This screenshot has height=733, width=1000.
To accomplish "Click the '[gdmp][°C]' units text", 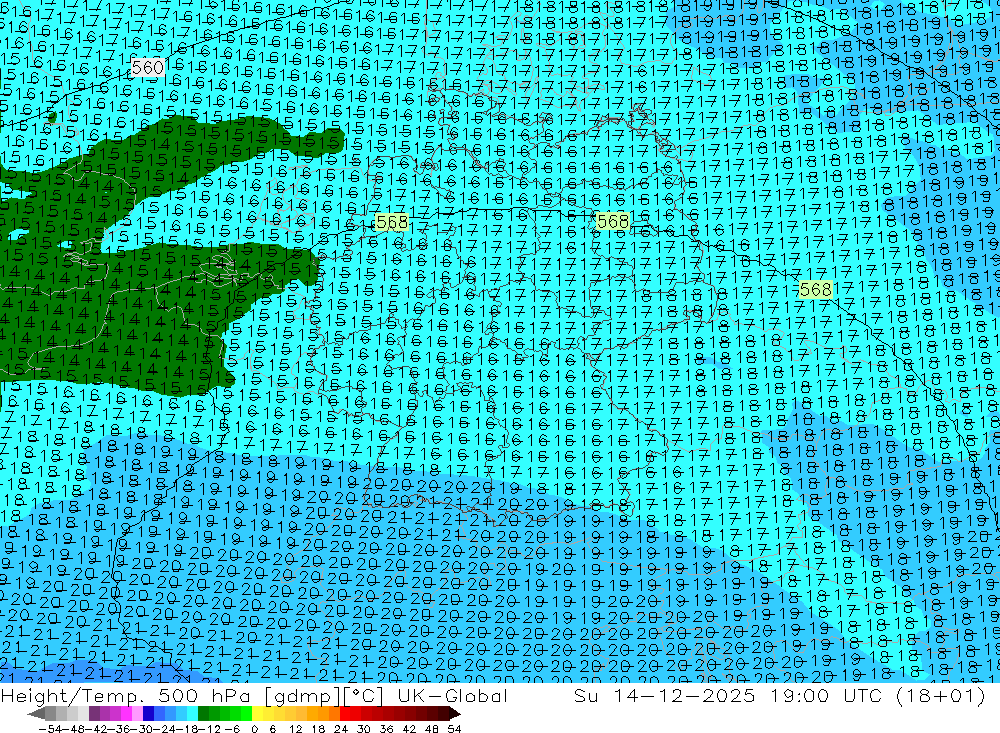I will coord(325,695).
